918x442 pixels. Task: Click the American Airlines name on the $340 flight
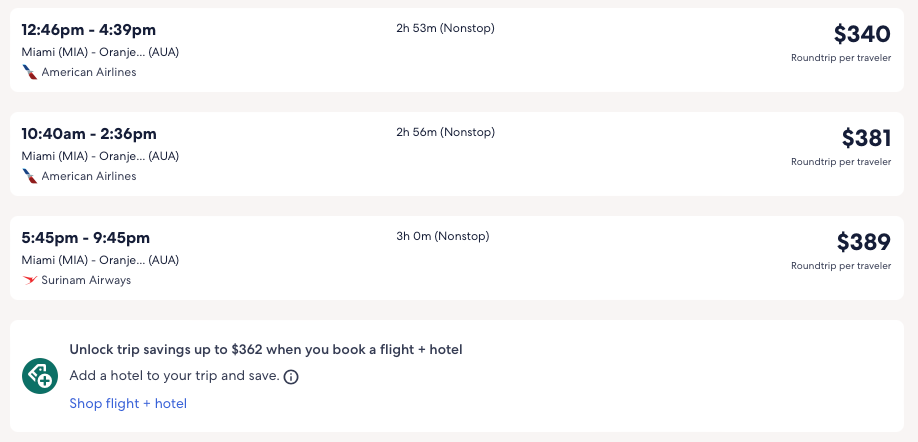(x=89, y=72)
